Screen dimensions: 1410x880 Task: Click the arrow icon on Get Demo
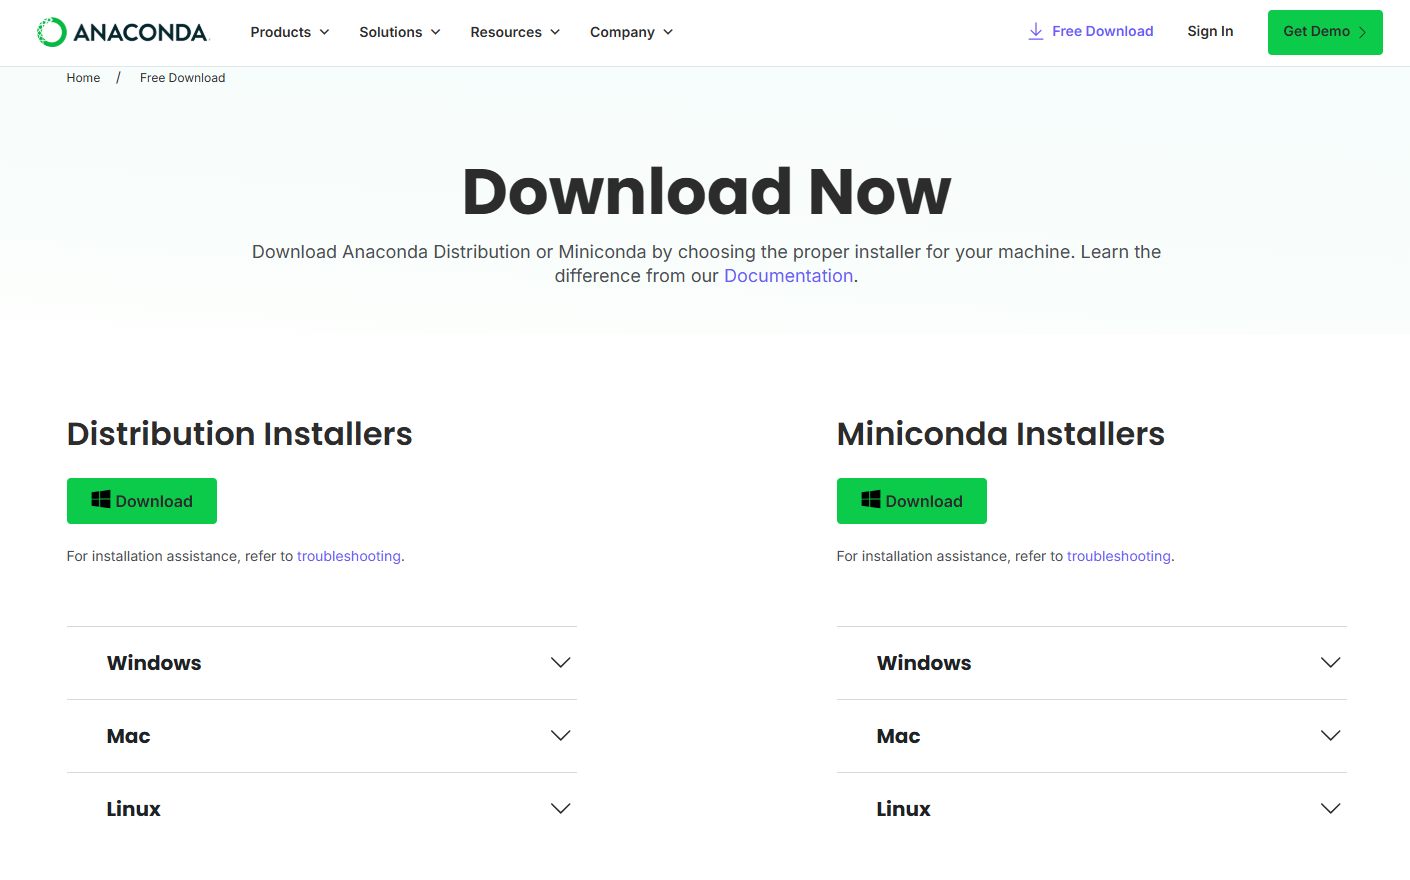(x=1362, y=32)
